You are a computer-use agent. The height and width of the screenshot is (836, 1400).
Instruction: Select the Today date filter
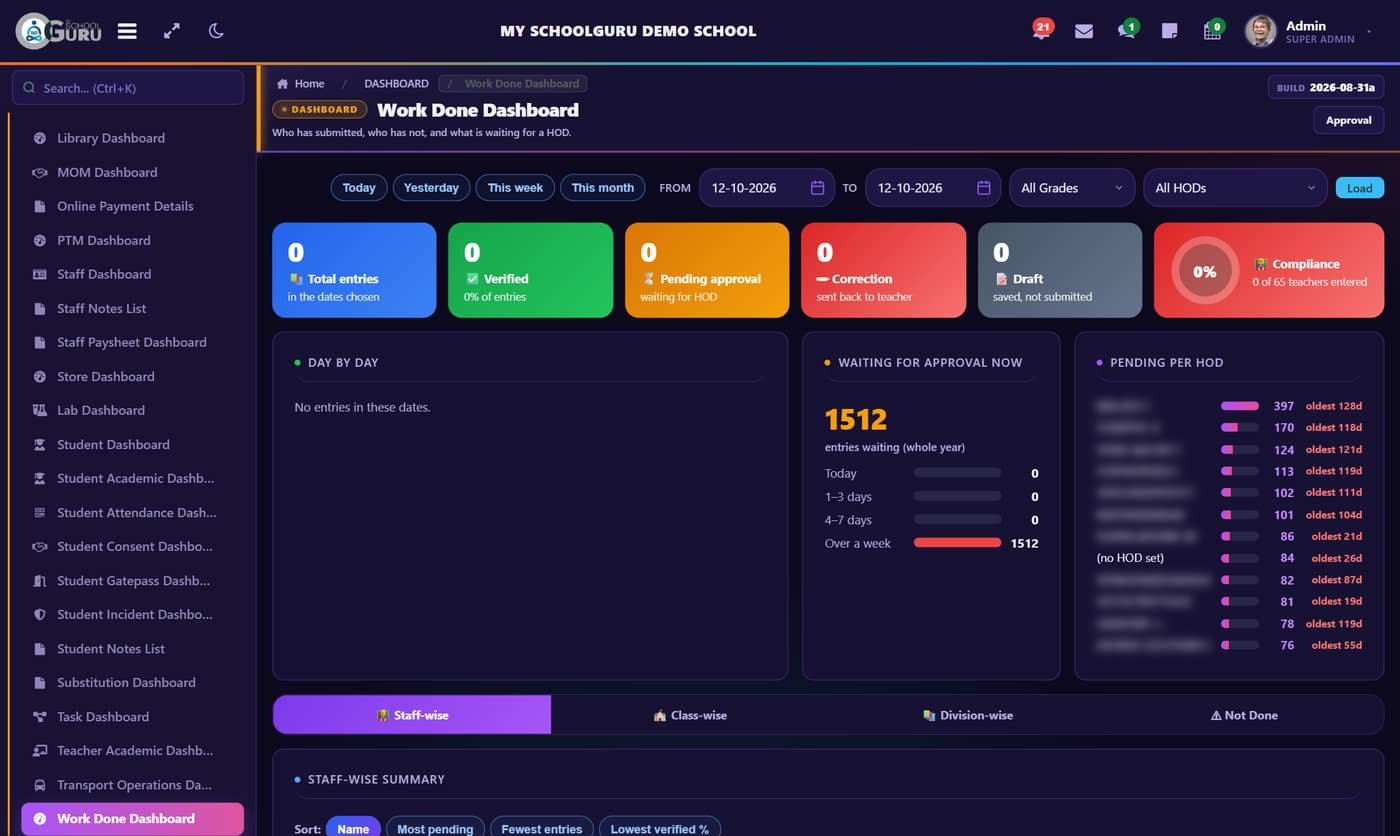tap(359, 188)
